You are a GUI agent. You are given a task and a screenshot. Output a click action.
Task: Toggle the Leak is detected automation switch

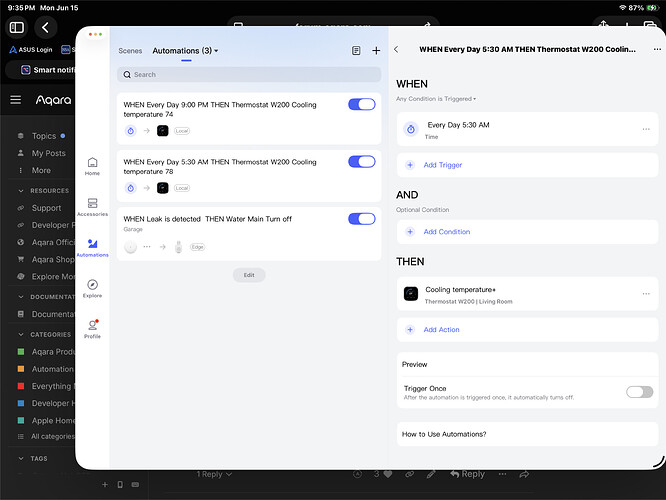click(361, 219)
